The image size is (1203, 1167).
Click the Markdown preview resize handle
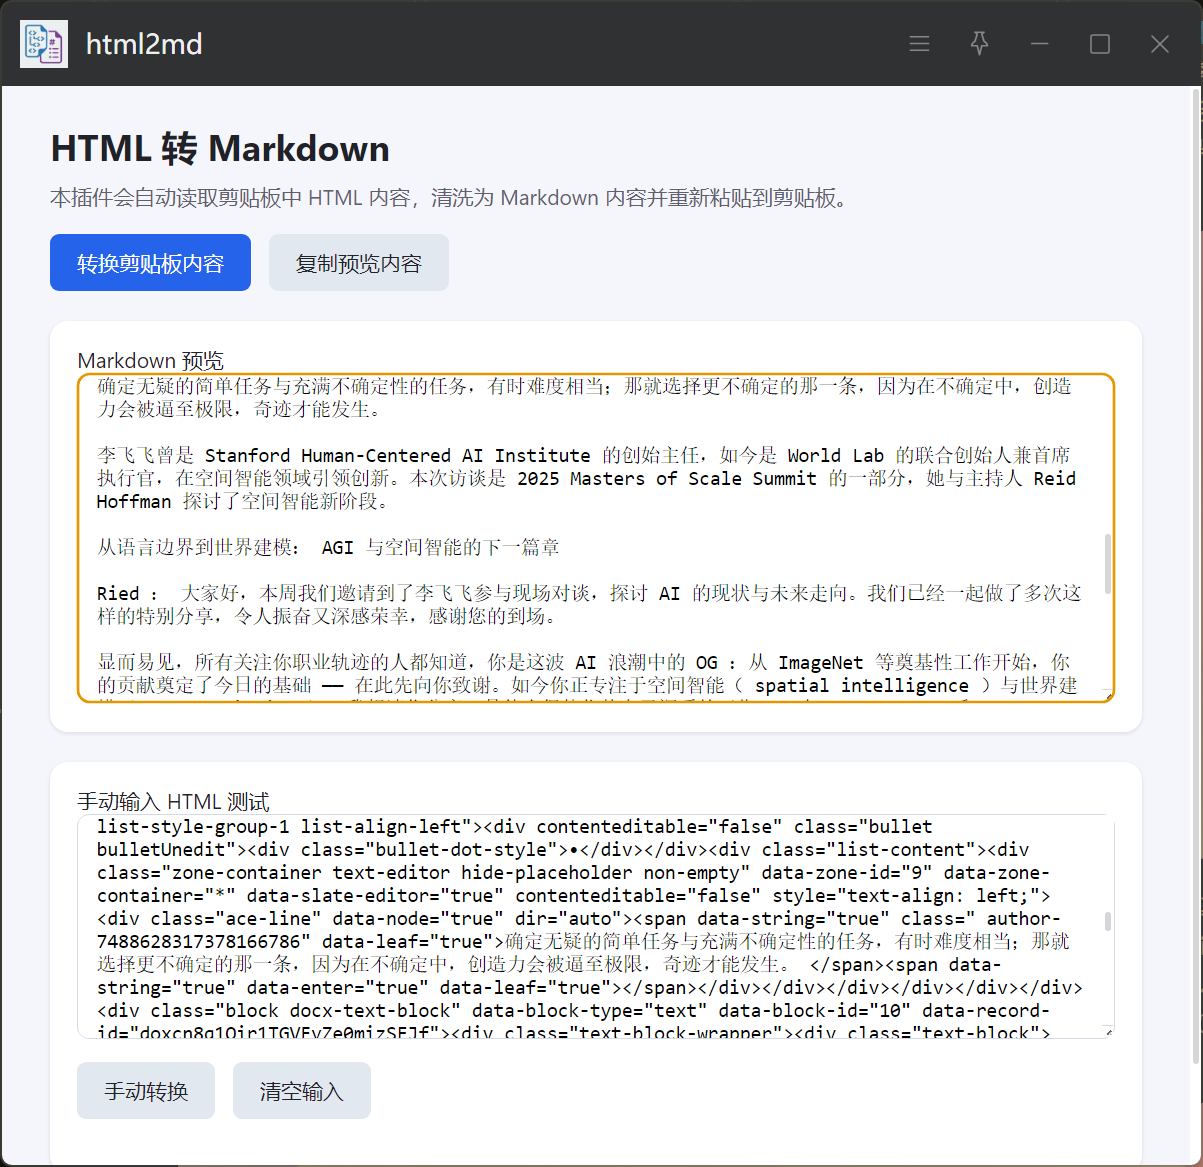coord(1107,694)
